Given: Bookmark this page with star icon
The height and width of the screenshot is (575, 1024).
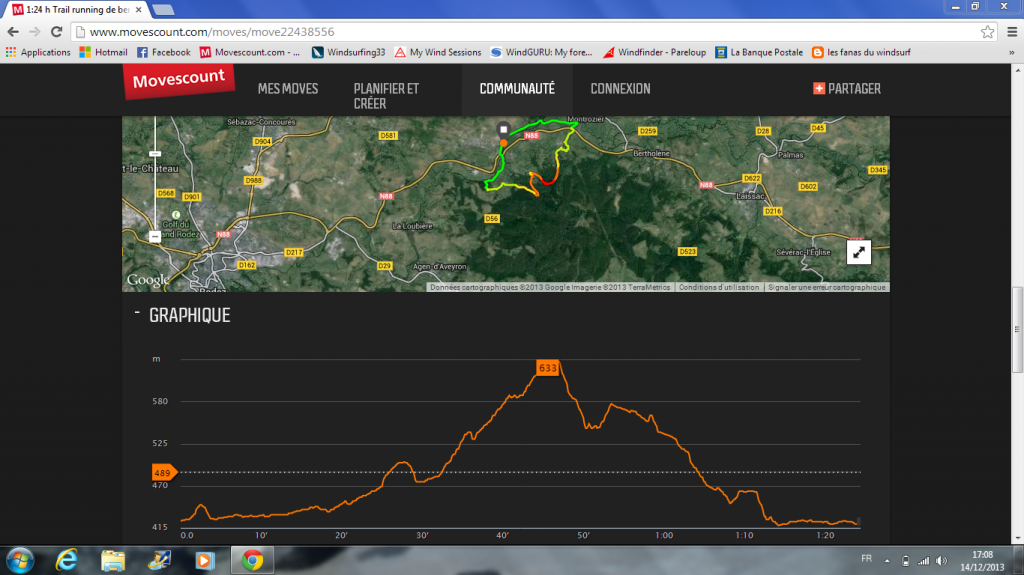Looking at the screenshot, I should 987,31.
